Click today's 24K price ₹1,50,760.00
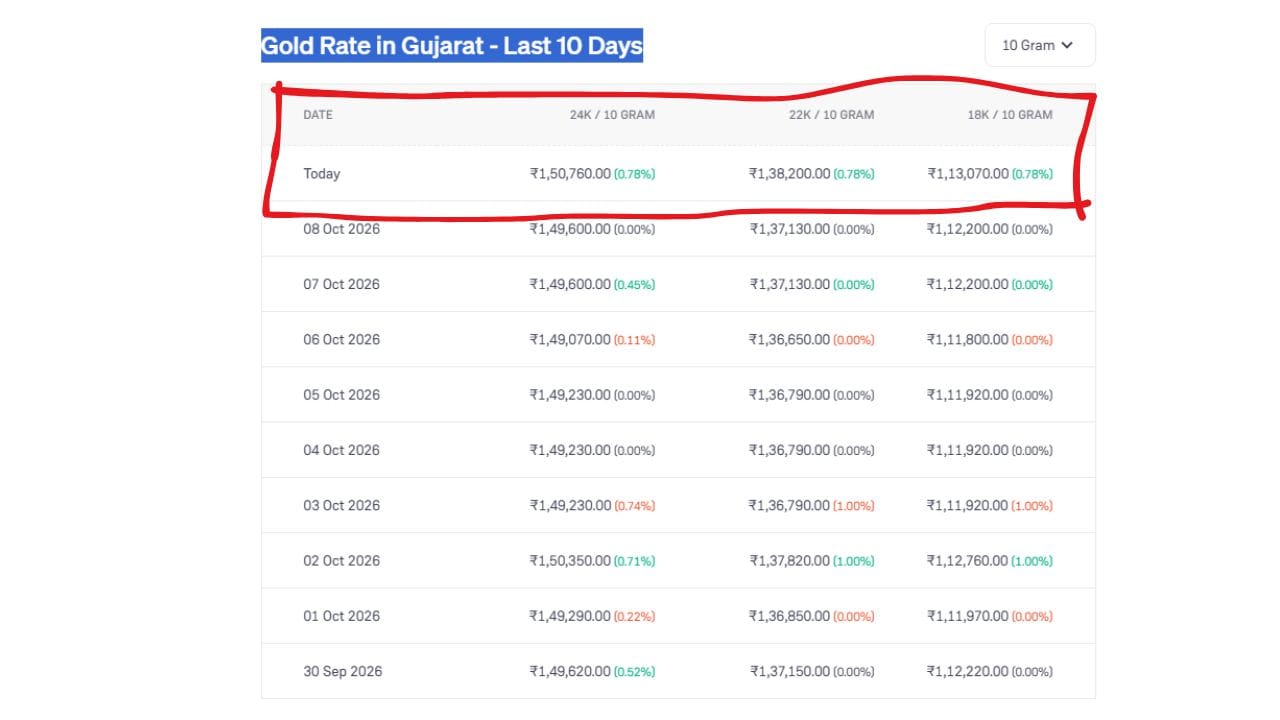 pyautogui.click(x=570, y=174)
